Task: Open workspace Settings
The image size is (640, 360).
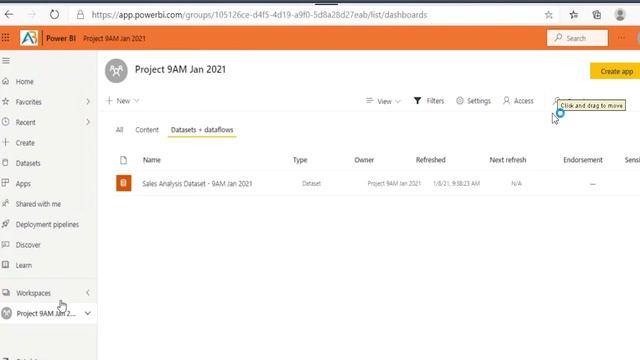Action: [473, 101]
